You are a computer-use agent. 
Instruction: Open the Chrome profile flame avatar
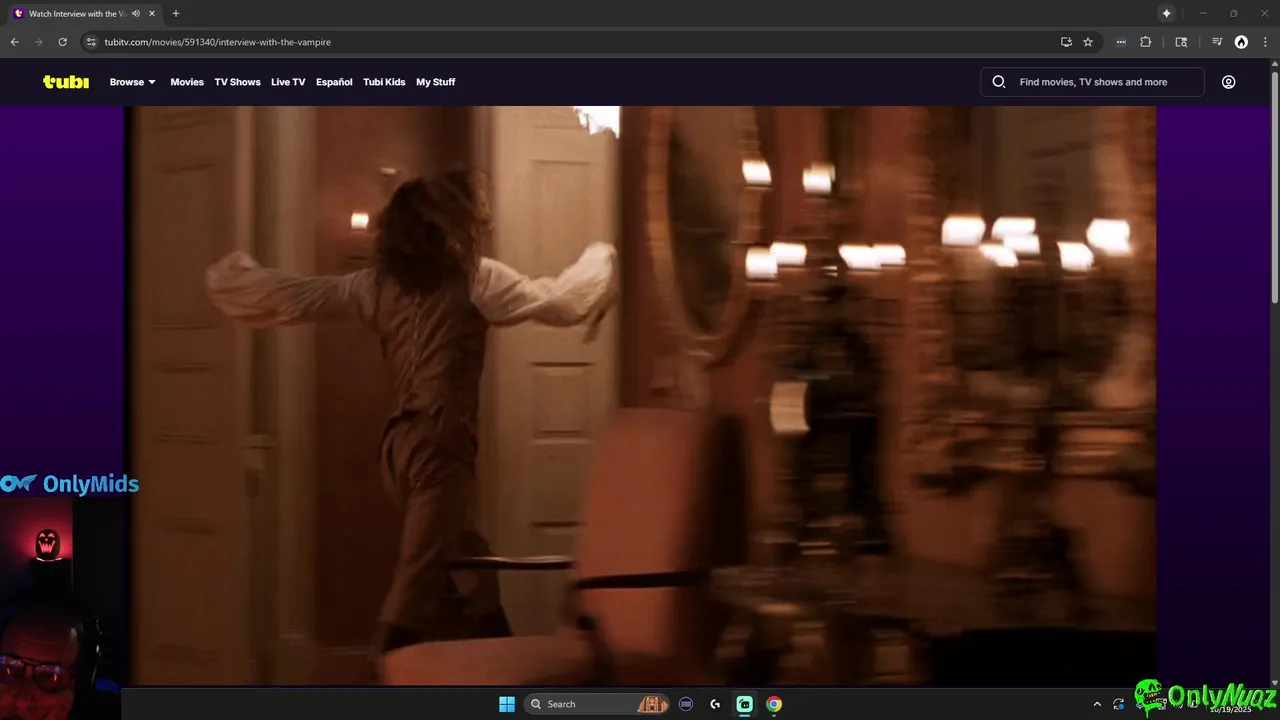click(x=1241, y=42)
